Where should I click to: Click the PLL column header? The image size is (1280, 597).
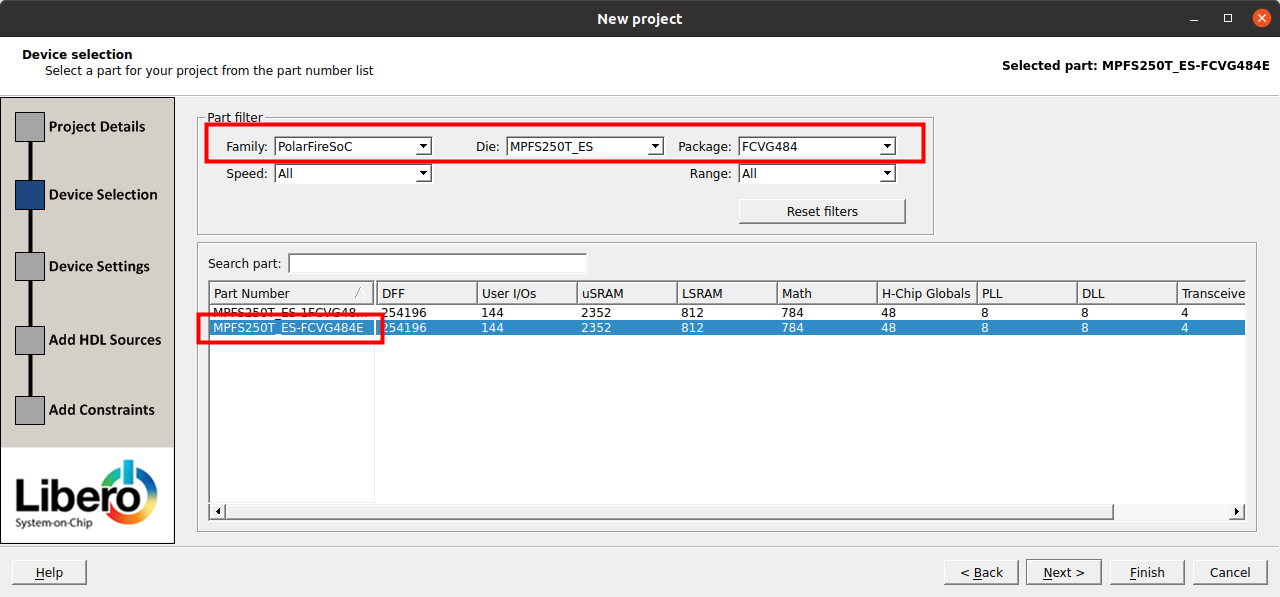(x=1027, y=293)
